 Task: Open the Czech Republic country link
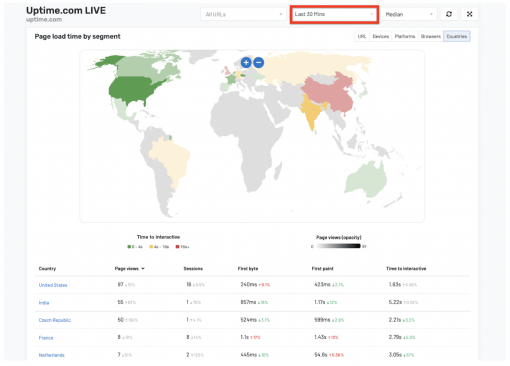coord(55,320)
